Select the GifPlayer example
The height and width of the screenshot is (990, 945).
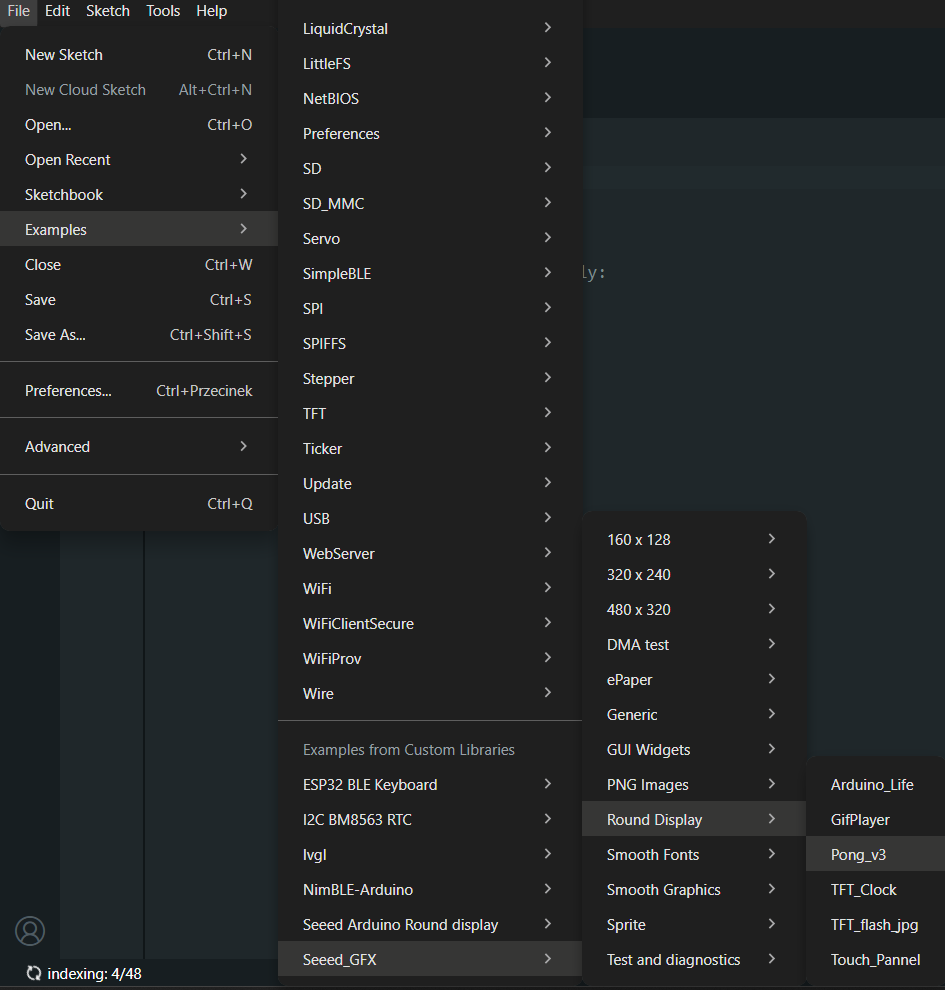pyautogui.click(x=860, y=819)
